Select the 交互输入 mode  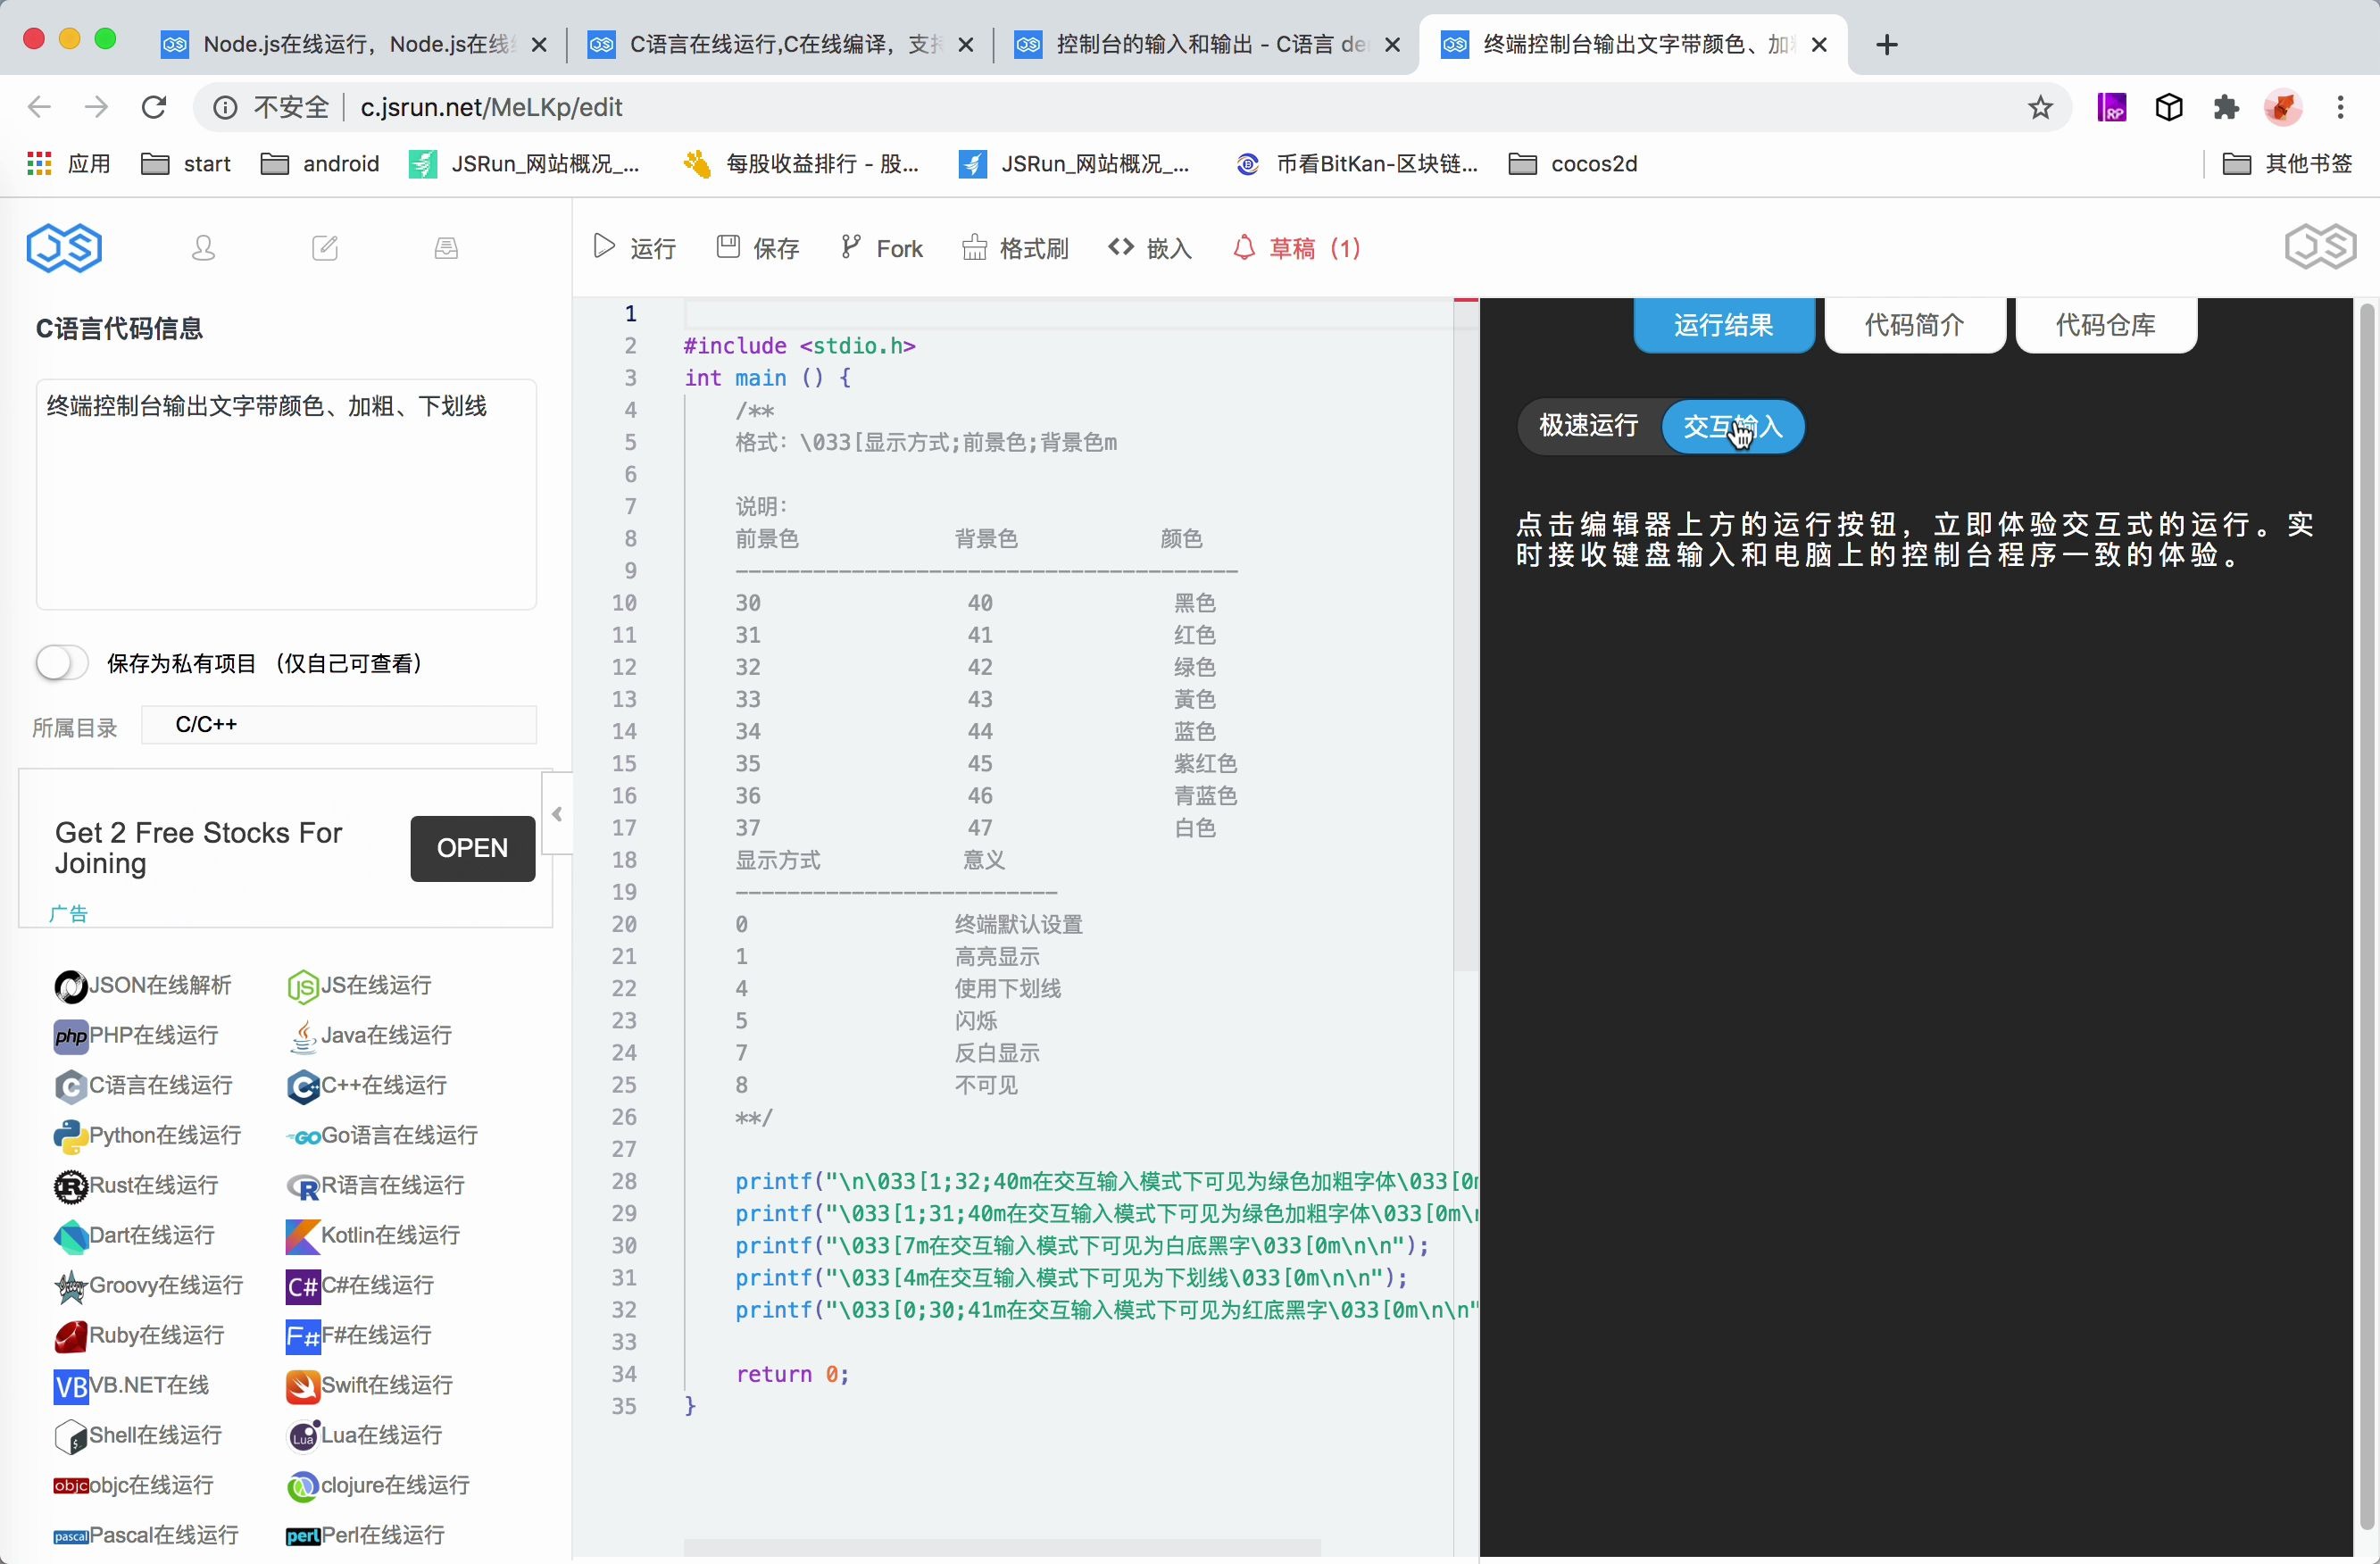coord(1733,426)
